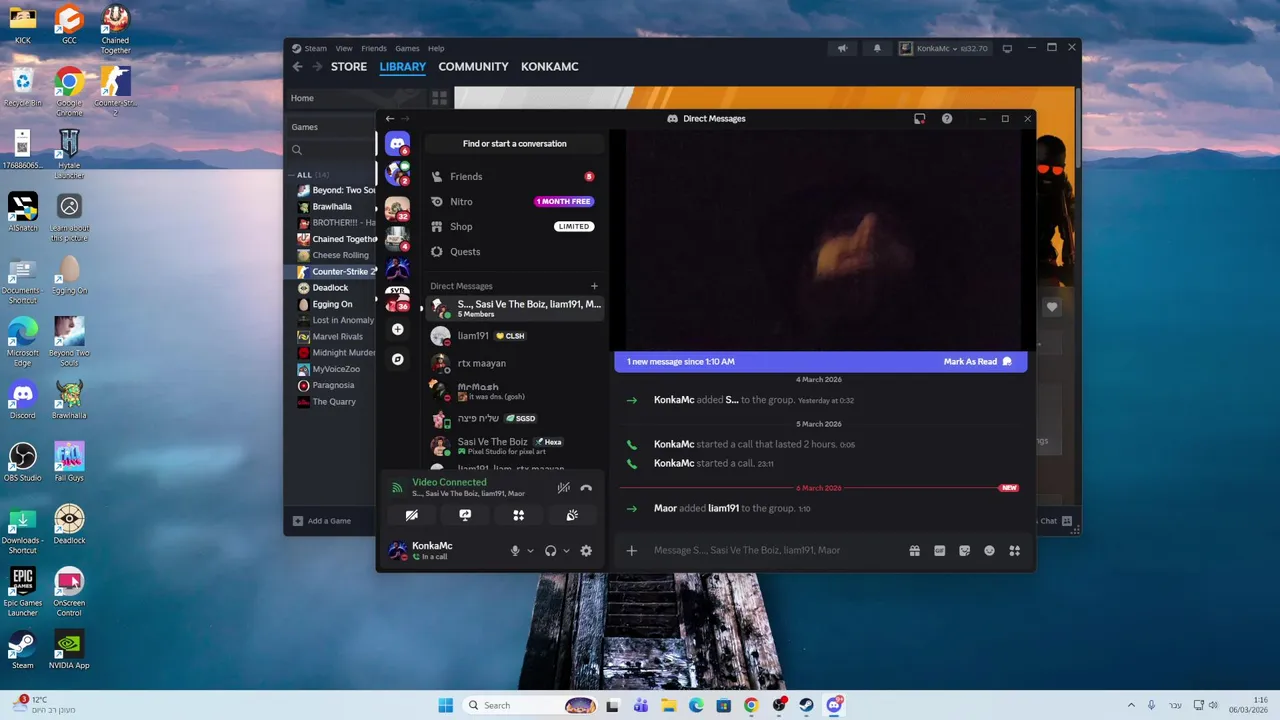Open Steam View menu
1280x720 pixels.
pos(344,48)
